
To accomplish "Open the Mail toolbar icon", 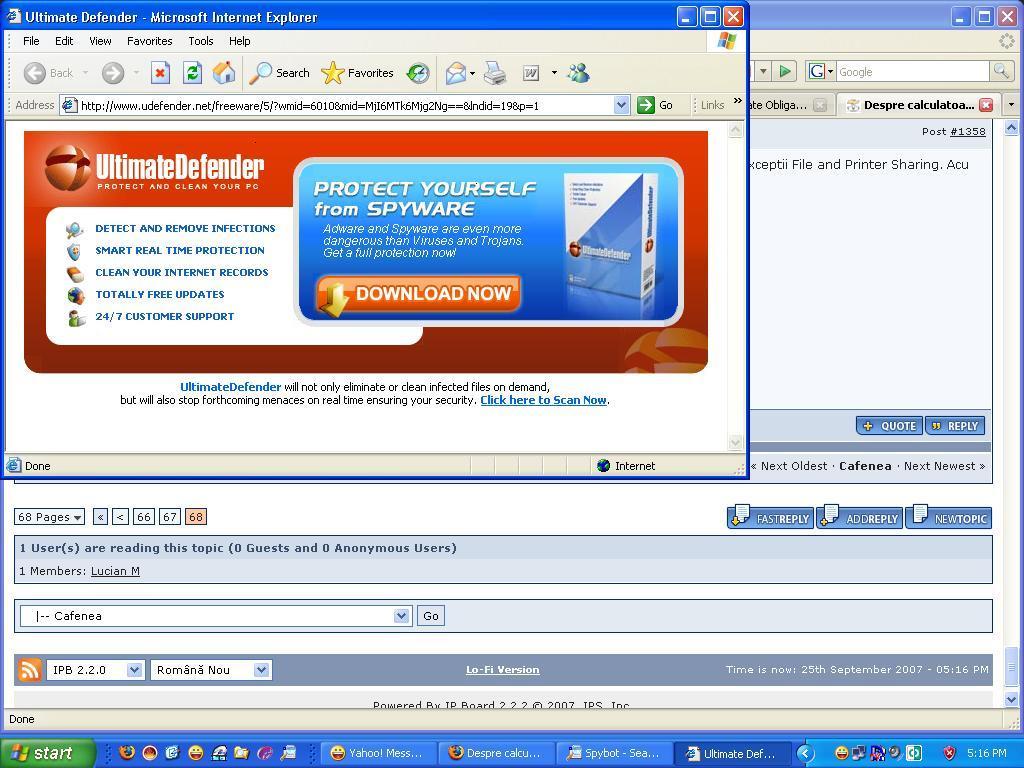I will pyautogui.click(x=456, y=73).
